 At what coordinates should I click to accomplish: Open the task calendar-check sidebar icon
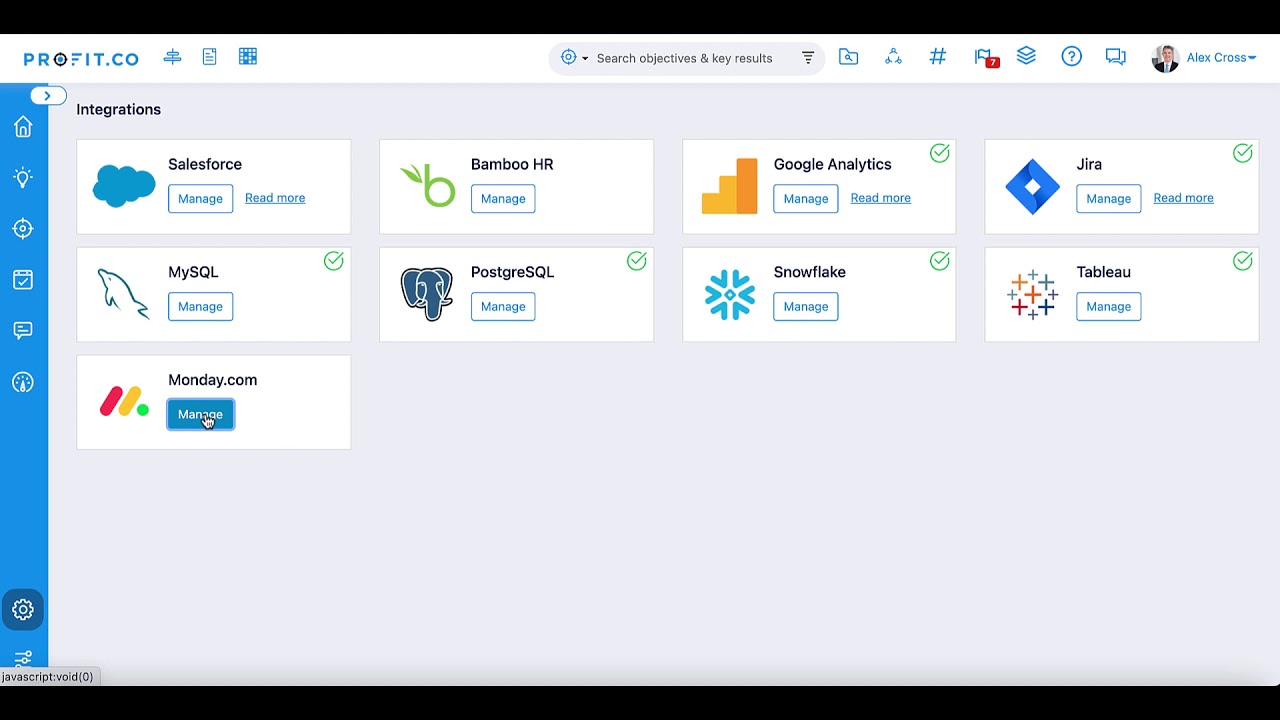coord(23,280)
